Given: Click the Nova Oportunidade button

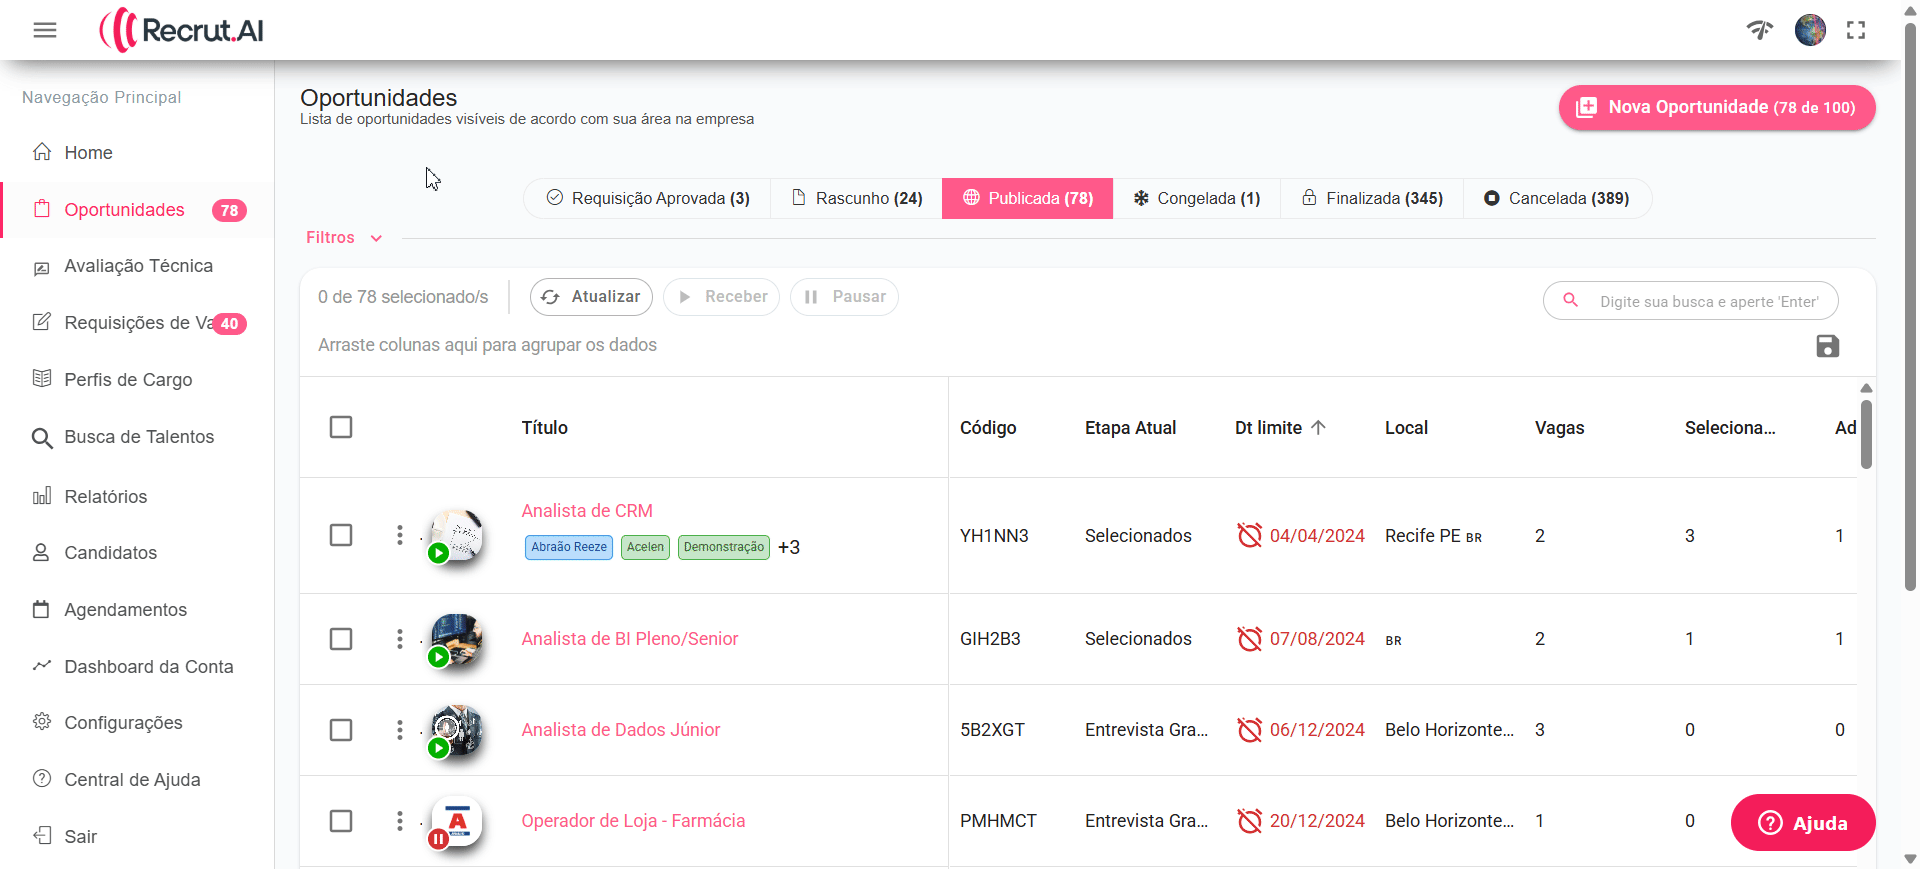Looking at the screenshot, I should click(1716, 107).
